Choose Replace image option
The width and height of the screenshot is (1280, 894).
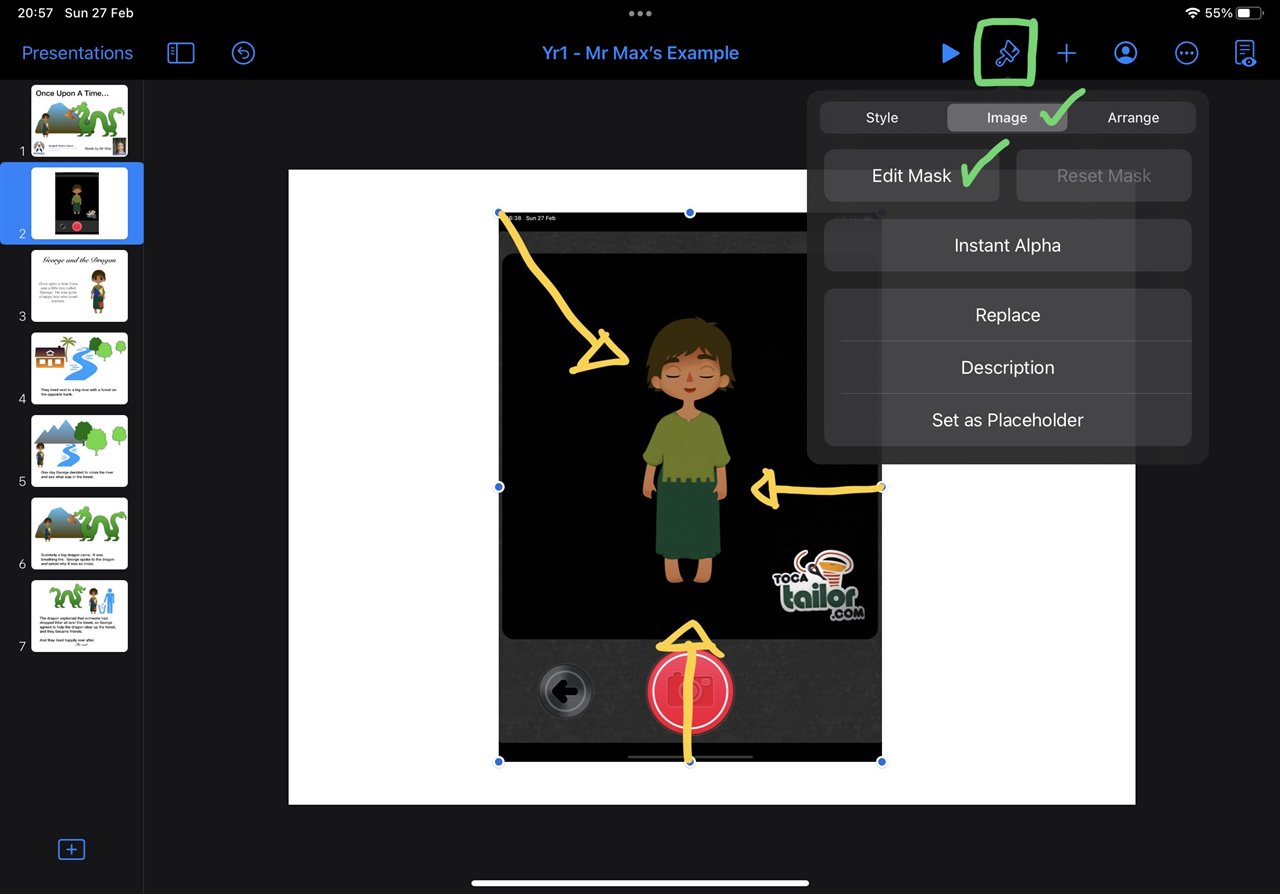click(x=1007, y=315)
